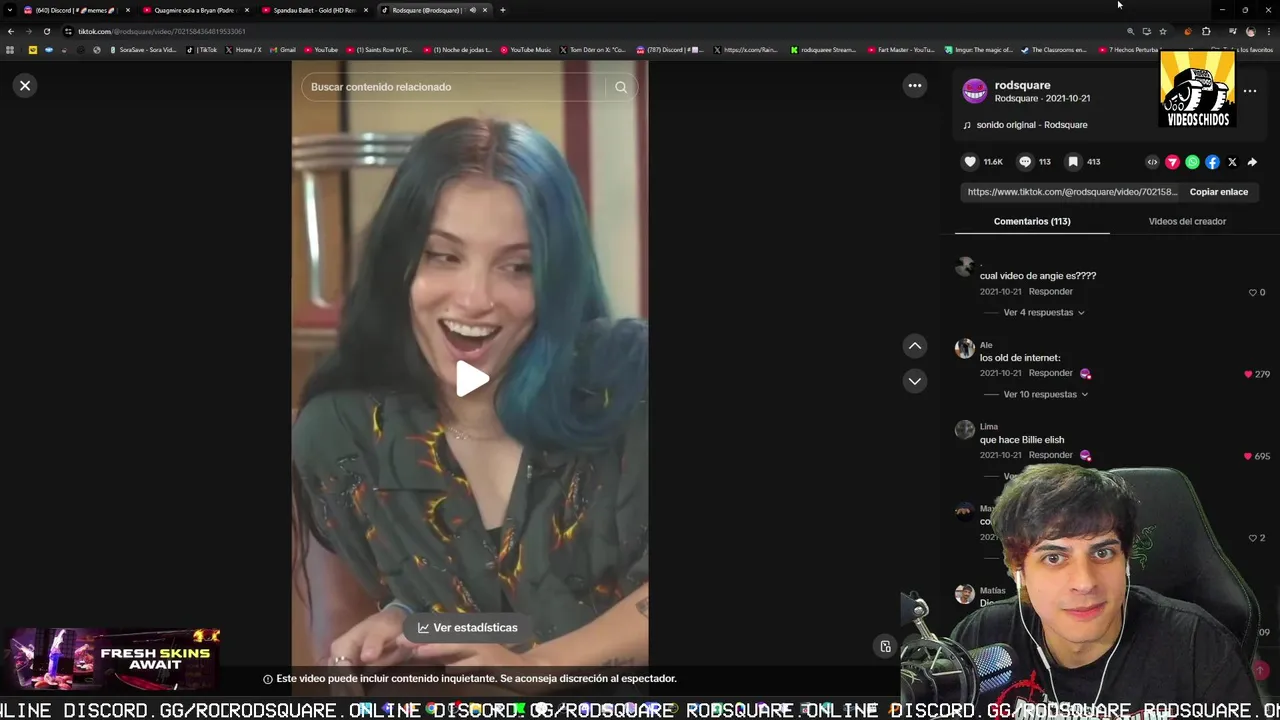Open more share options arrow

click(x=1252, y=162)
